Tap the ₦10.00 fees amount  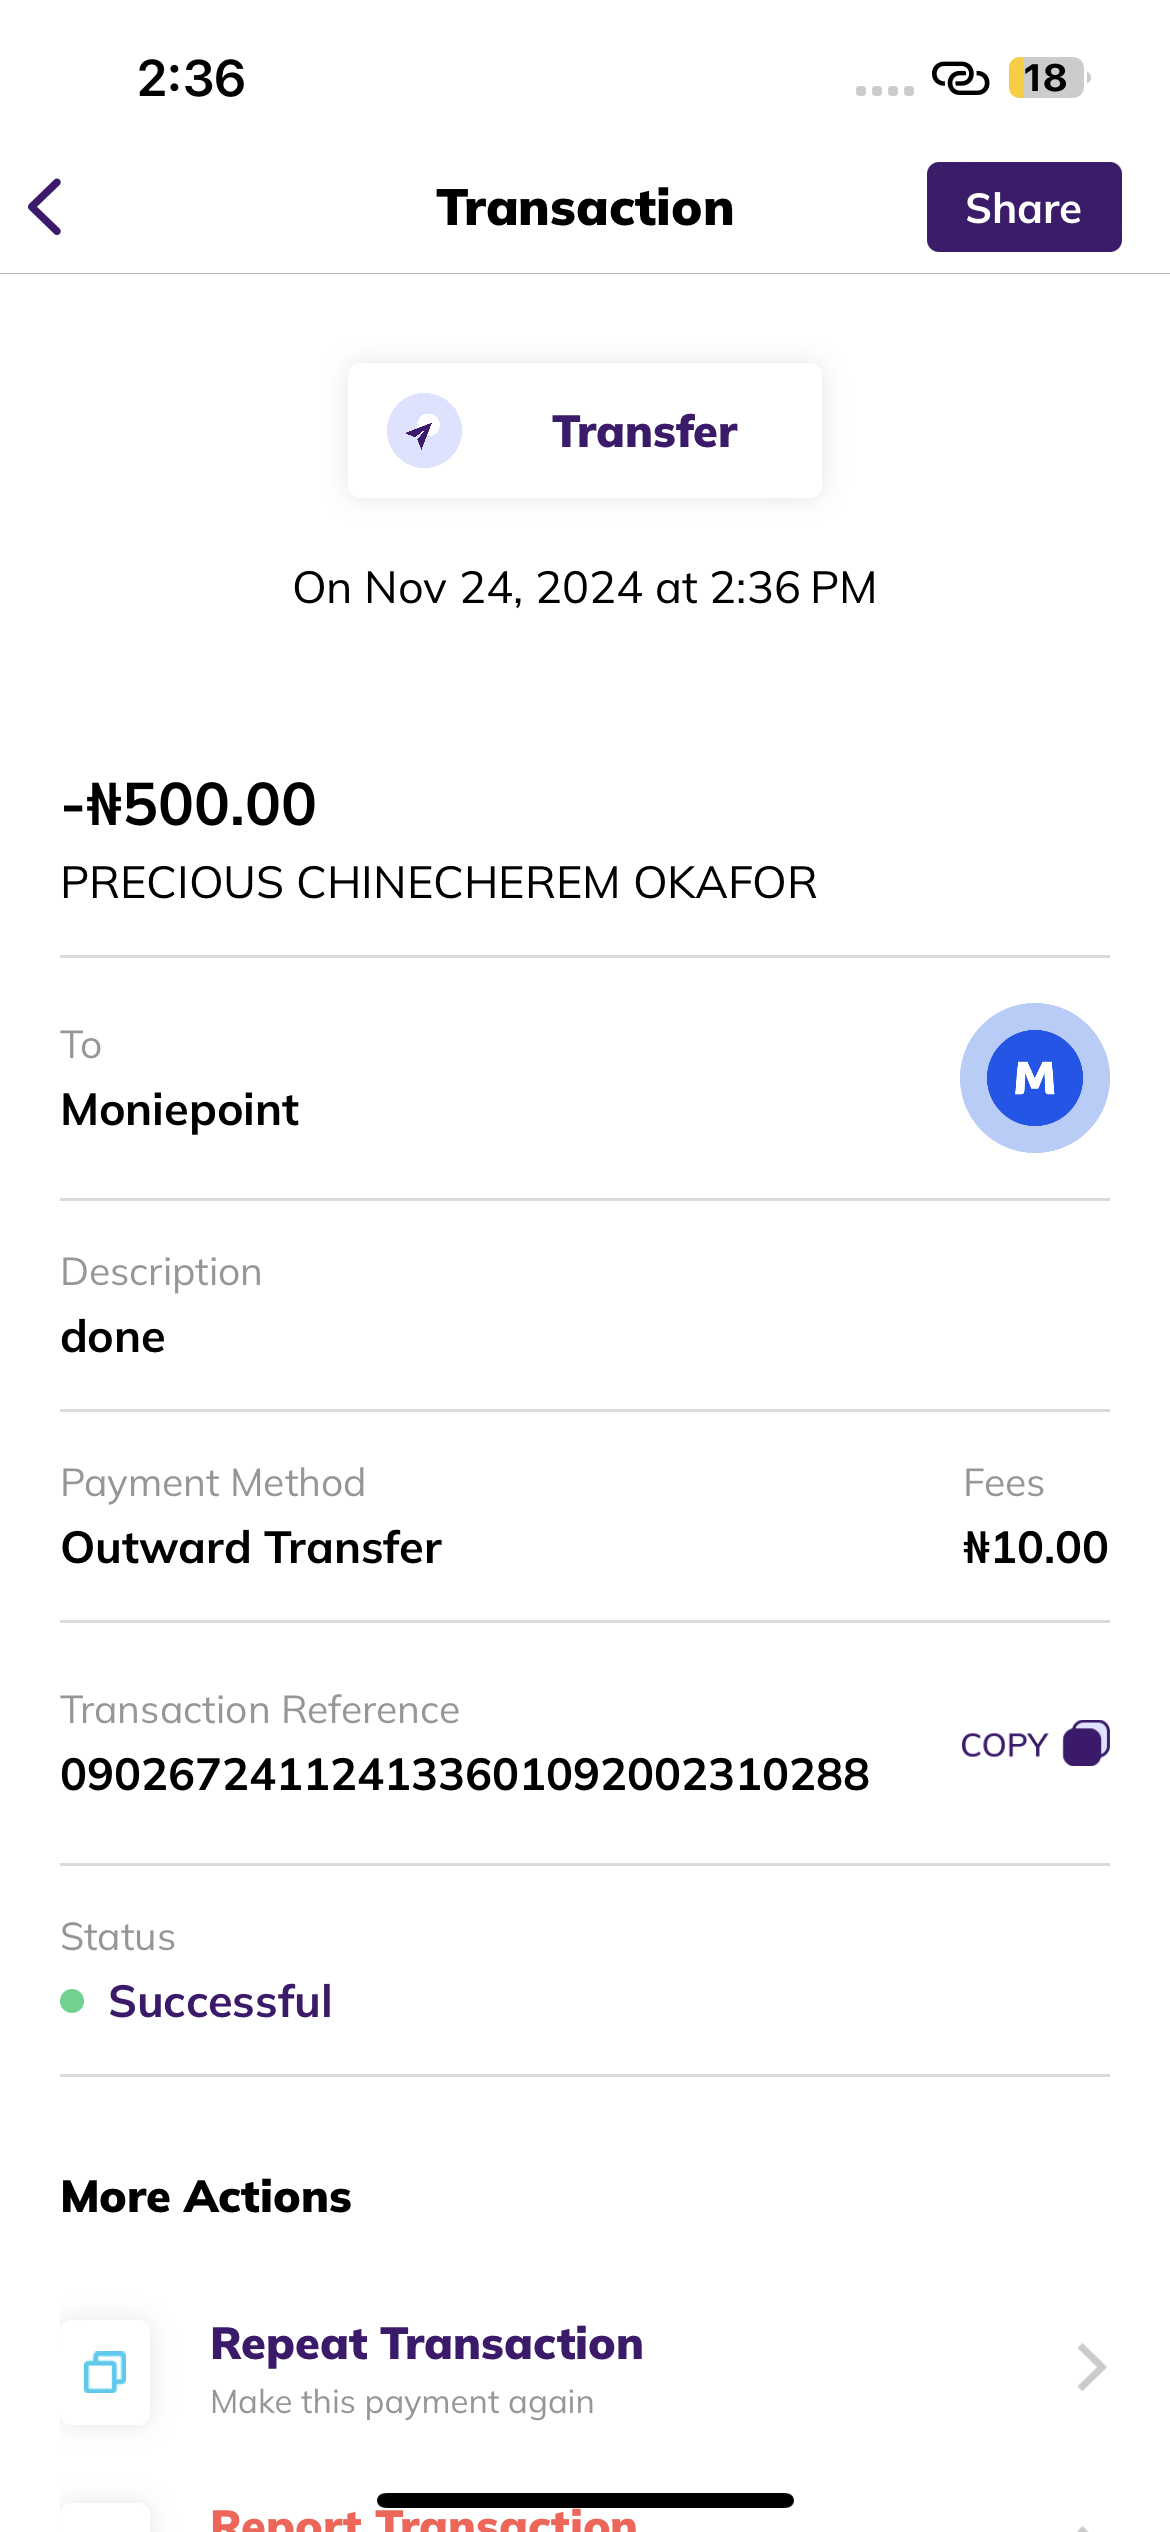1034,1547
